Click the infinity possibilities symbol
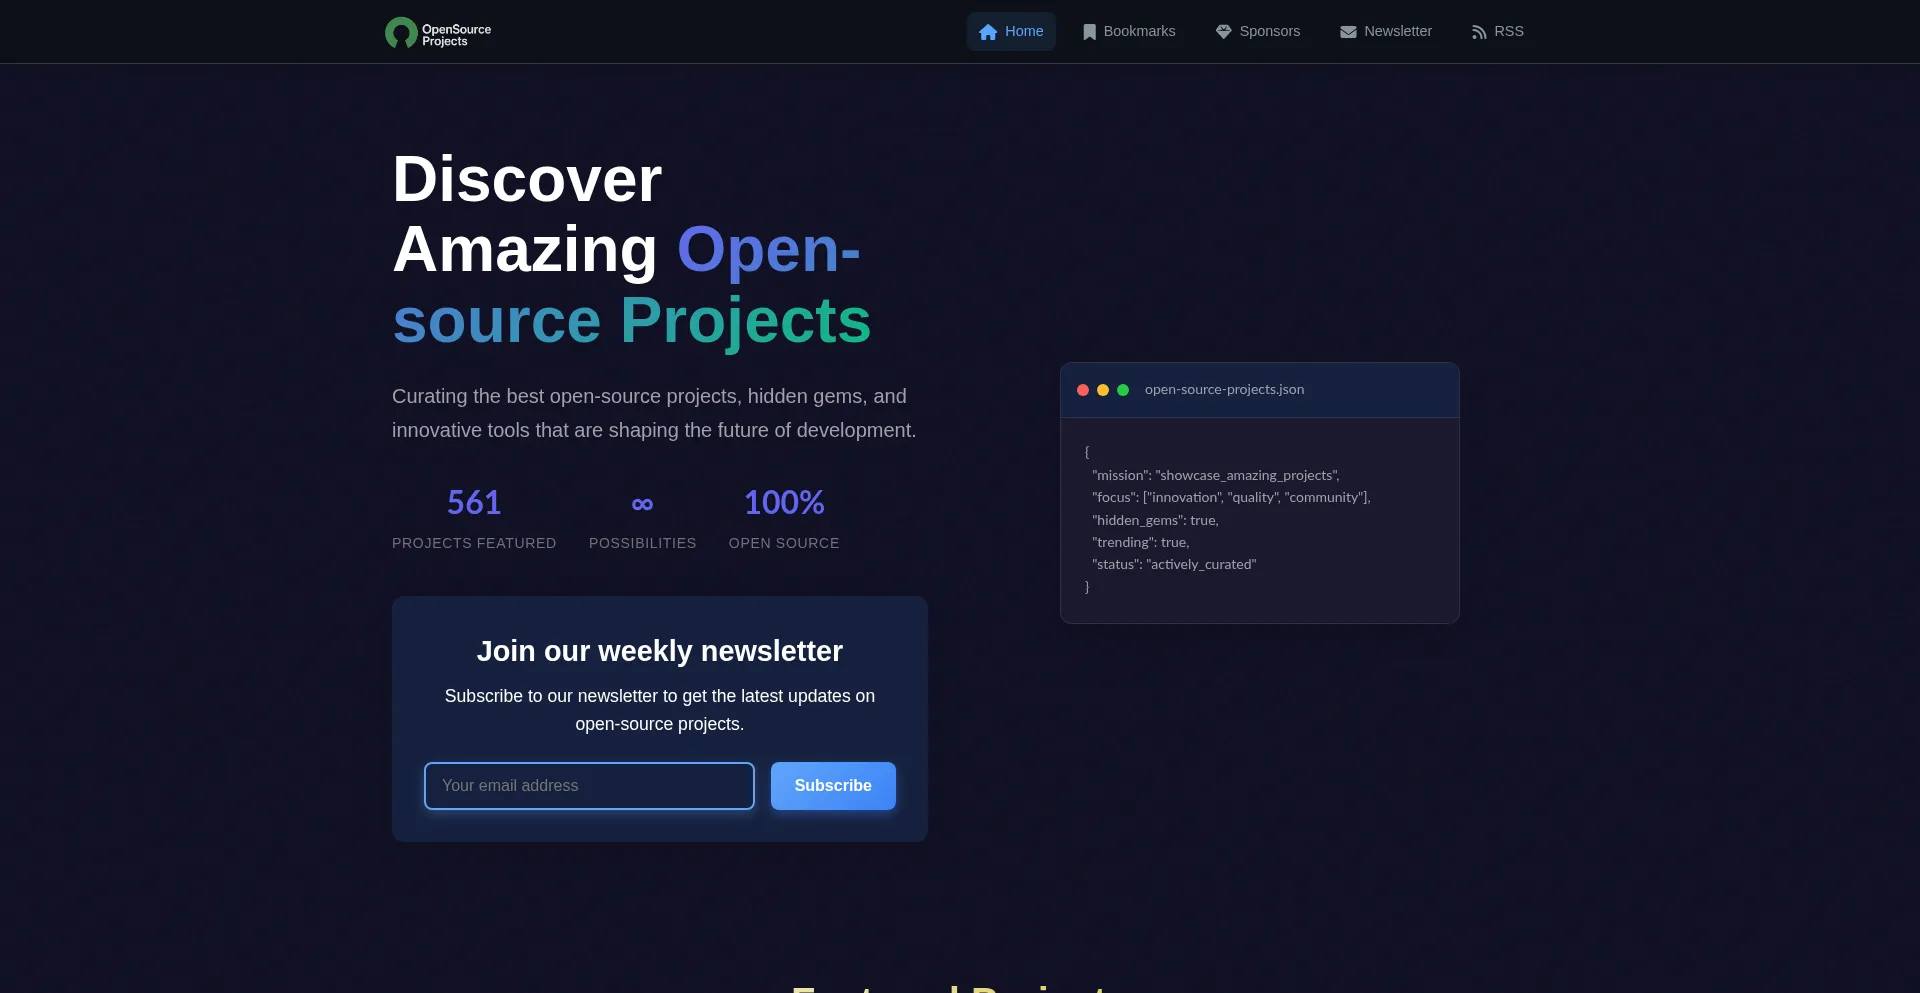The width and height of the screenshot is (1920, 993). 642,503
